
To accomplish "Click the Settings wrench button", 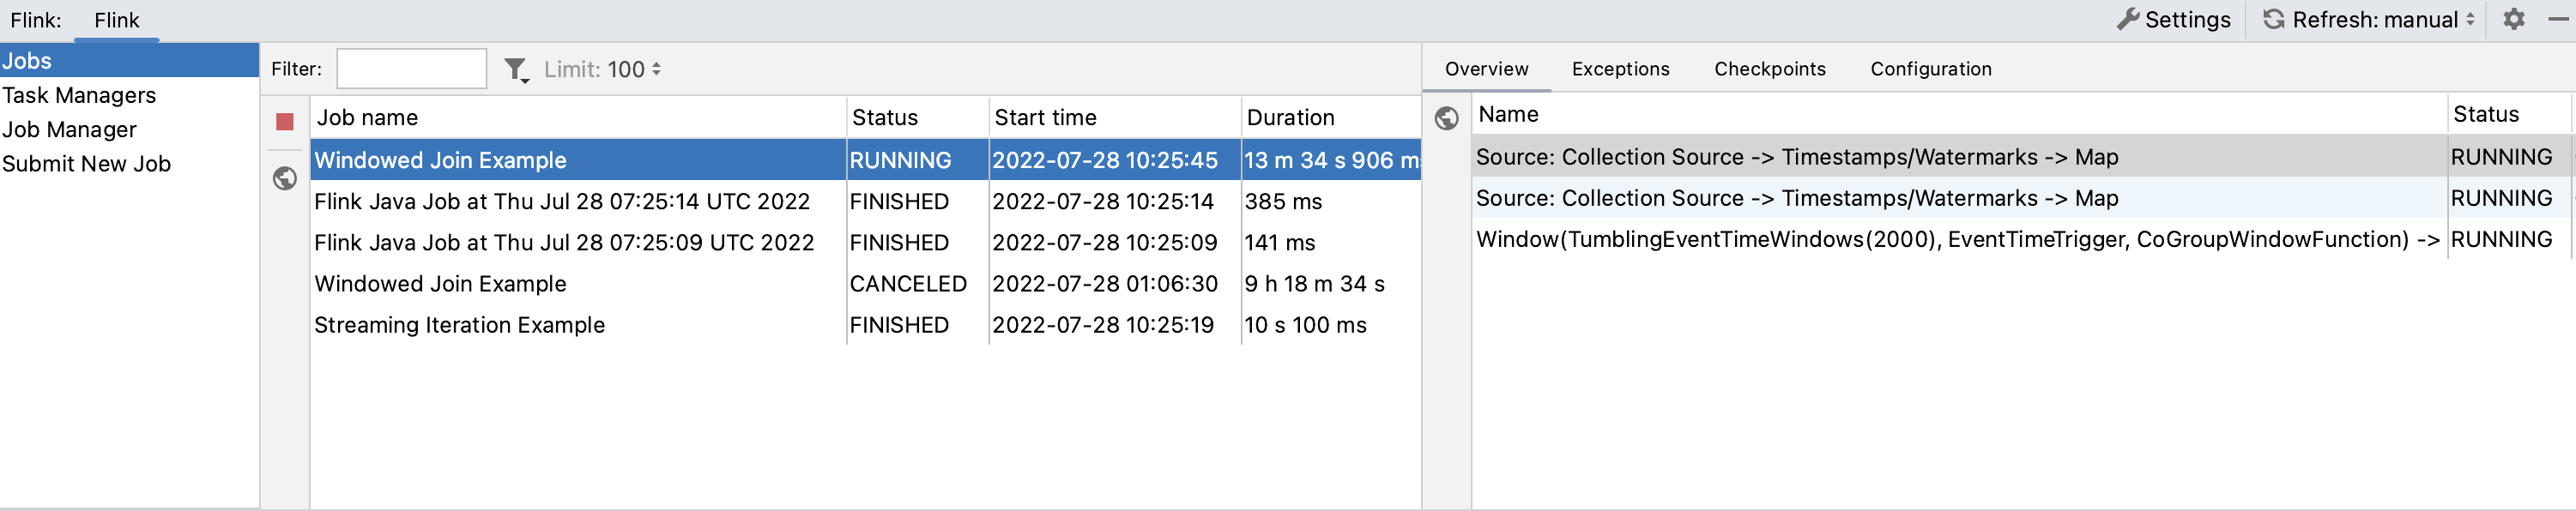I will click(2174, 20).
